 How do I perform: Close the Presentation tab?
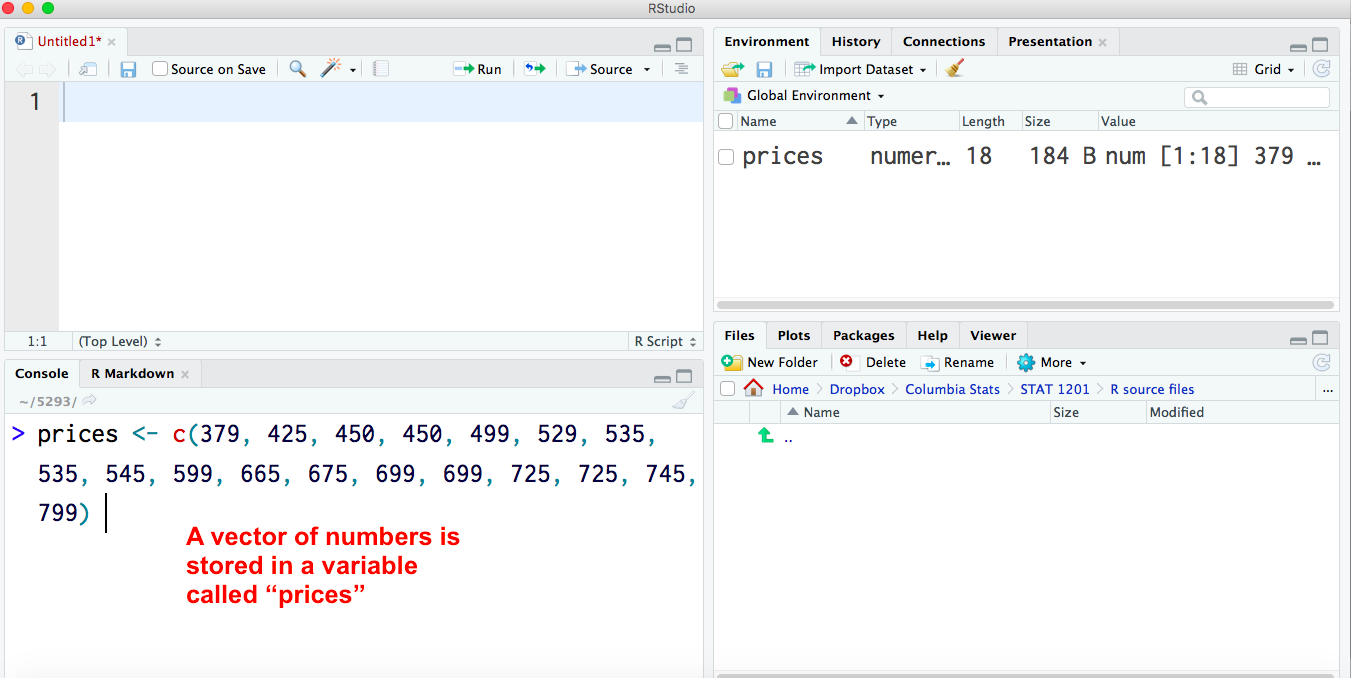1103,42
